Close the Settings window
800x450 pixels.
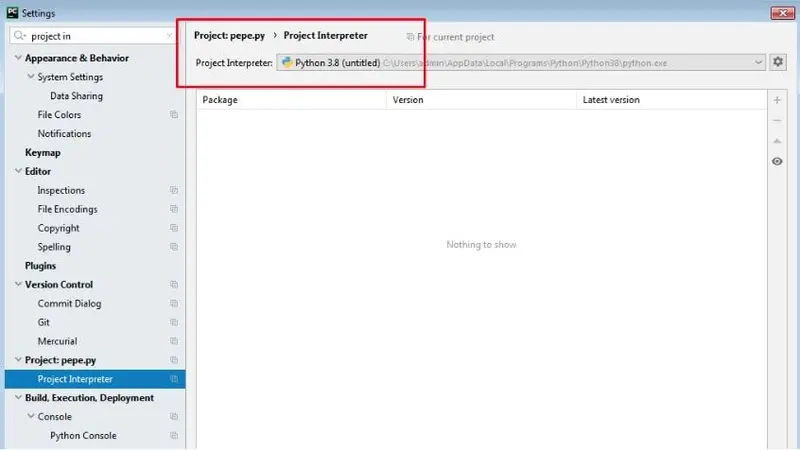pos(782,13)
